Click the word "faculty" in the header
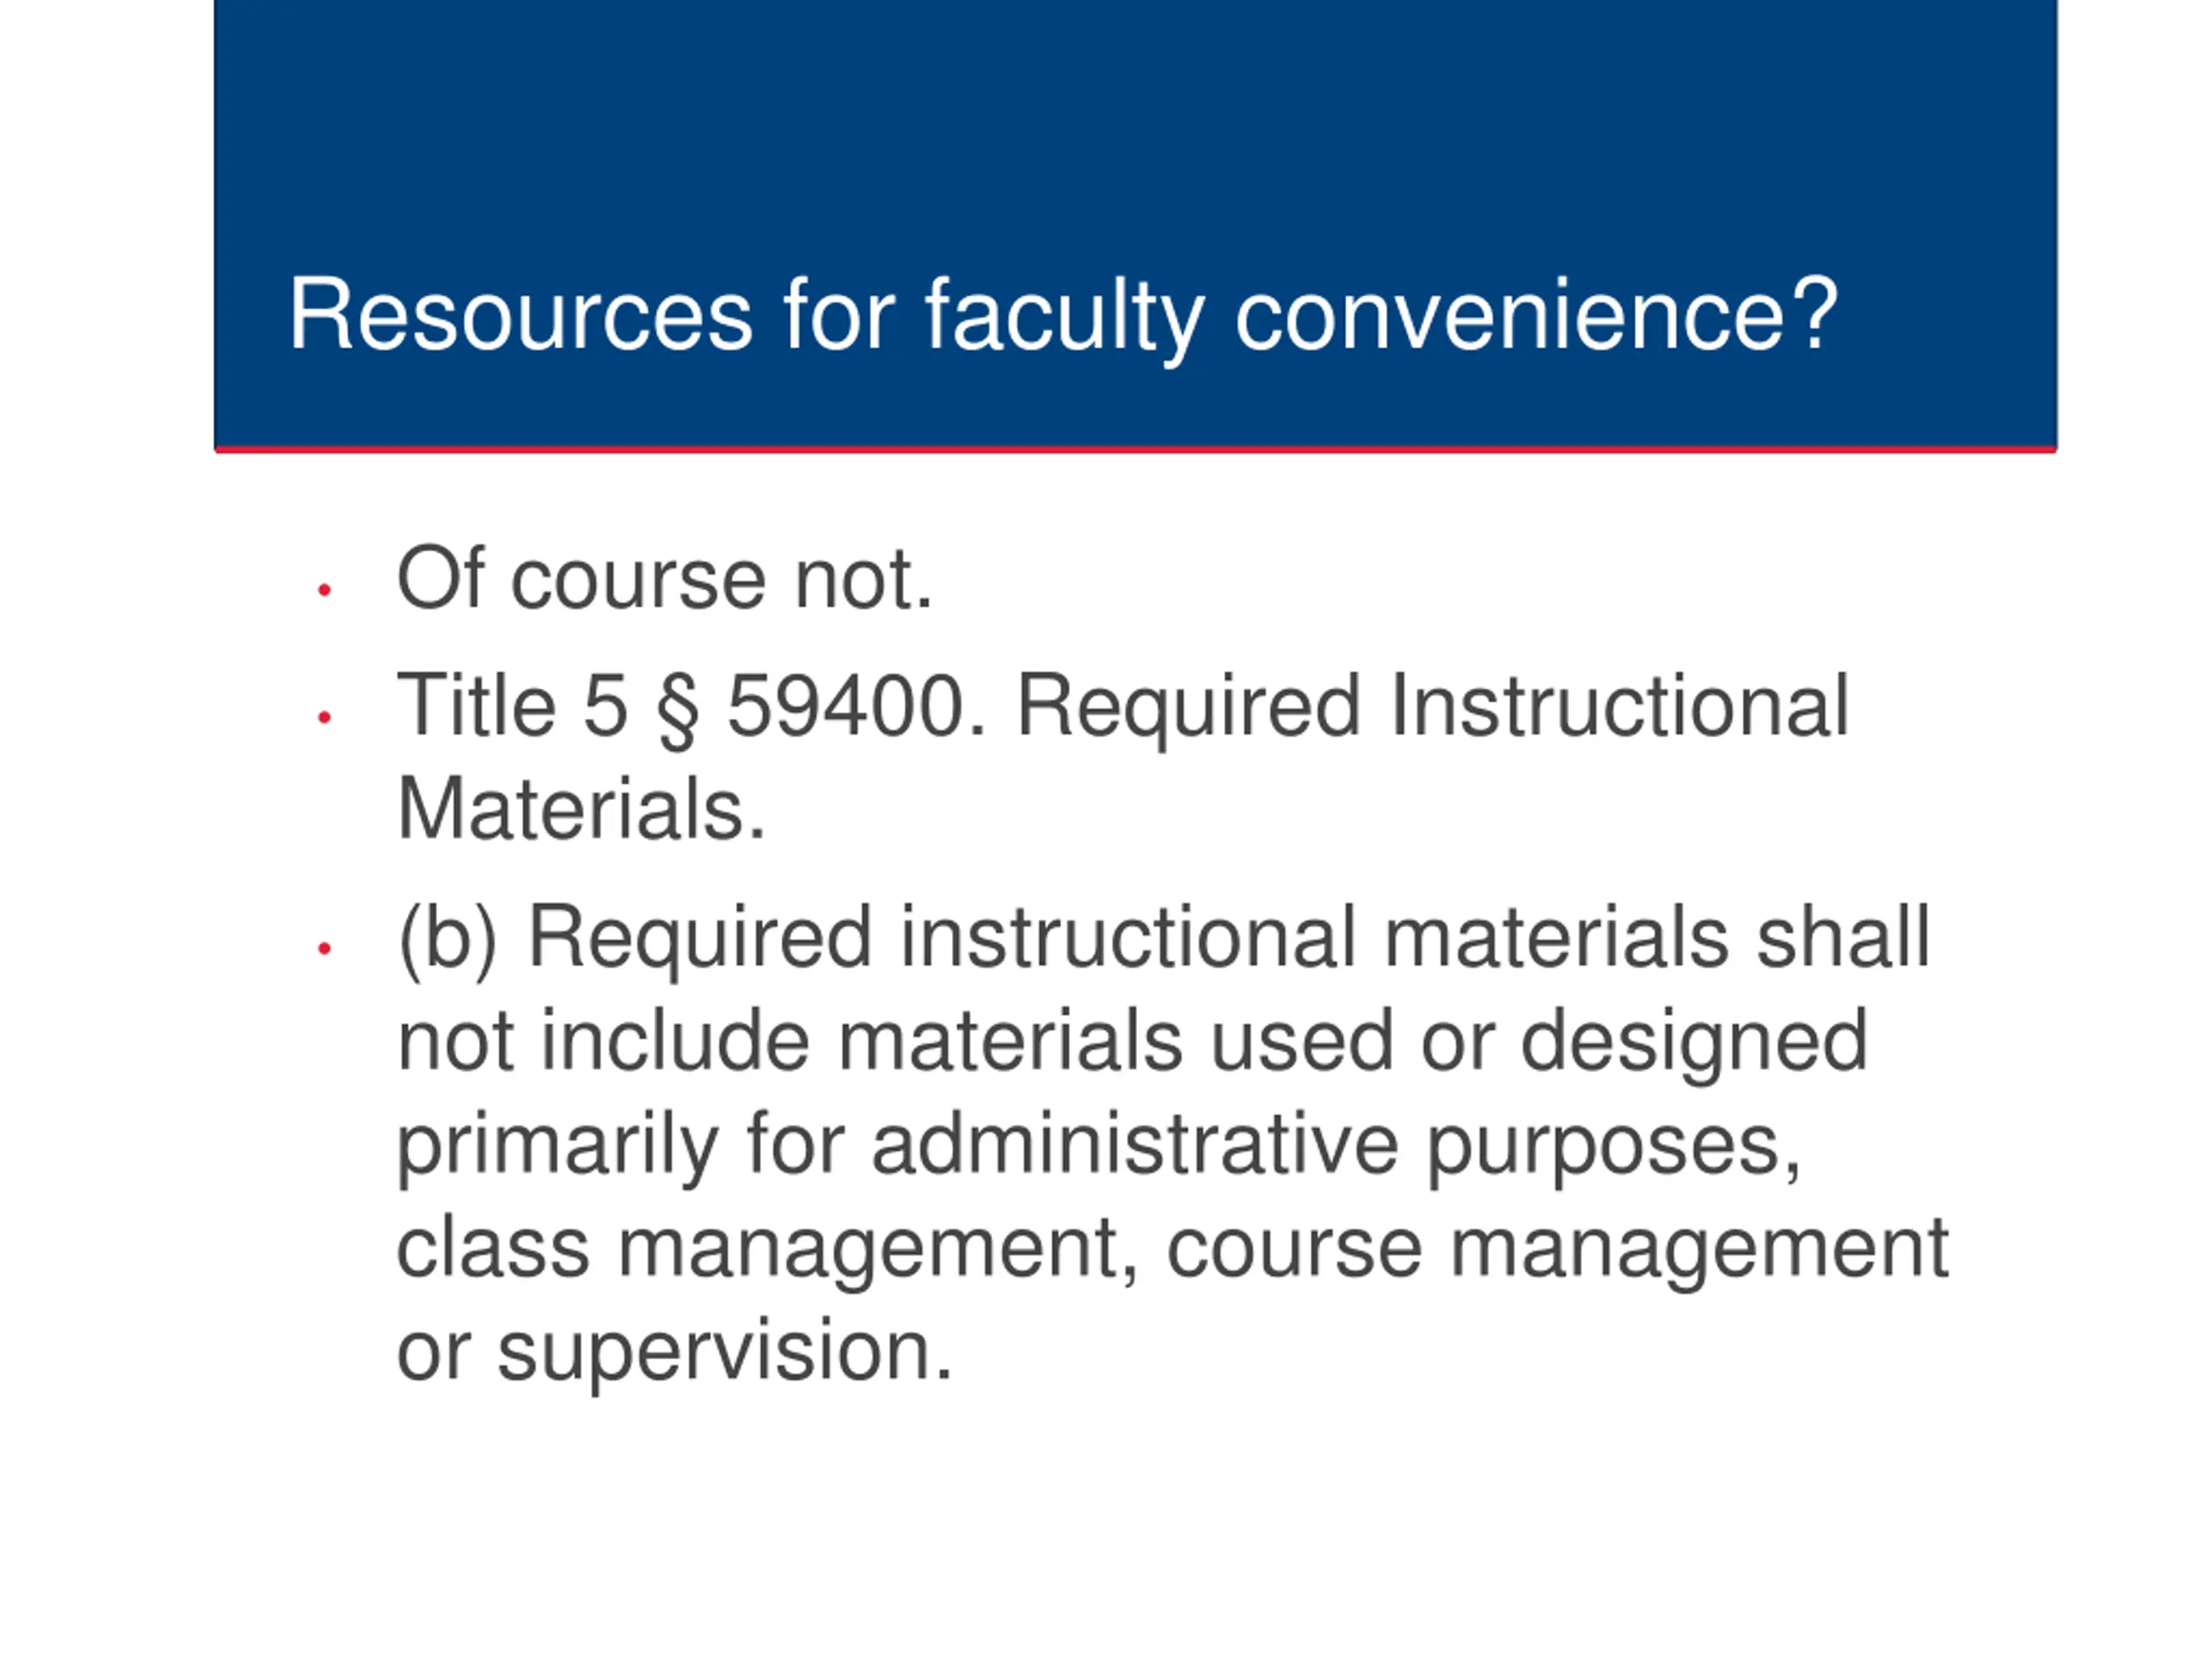 pos(1064,317)
